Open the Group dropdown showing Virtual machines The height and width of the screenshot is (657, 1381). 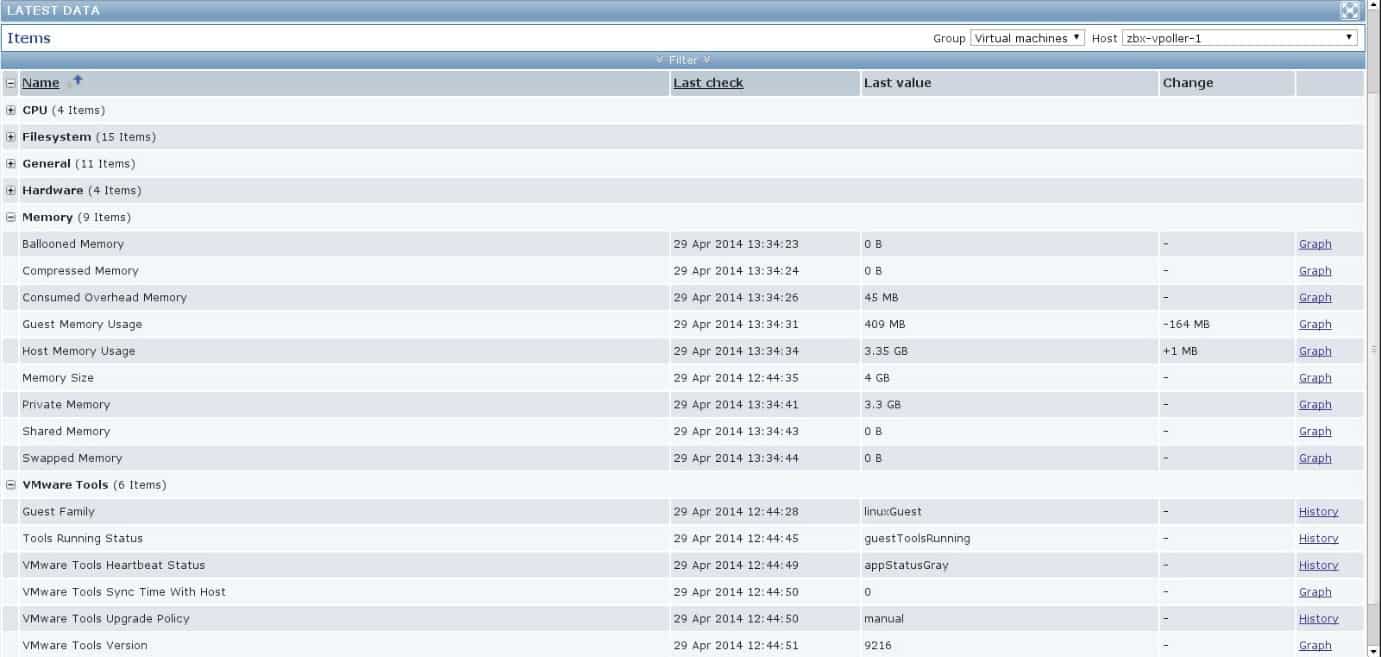coord(1027,38)
